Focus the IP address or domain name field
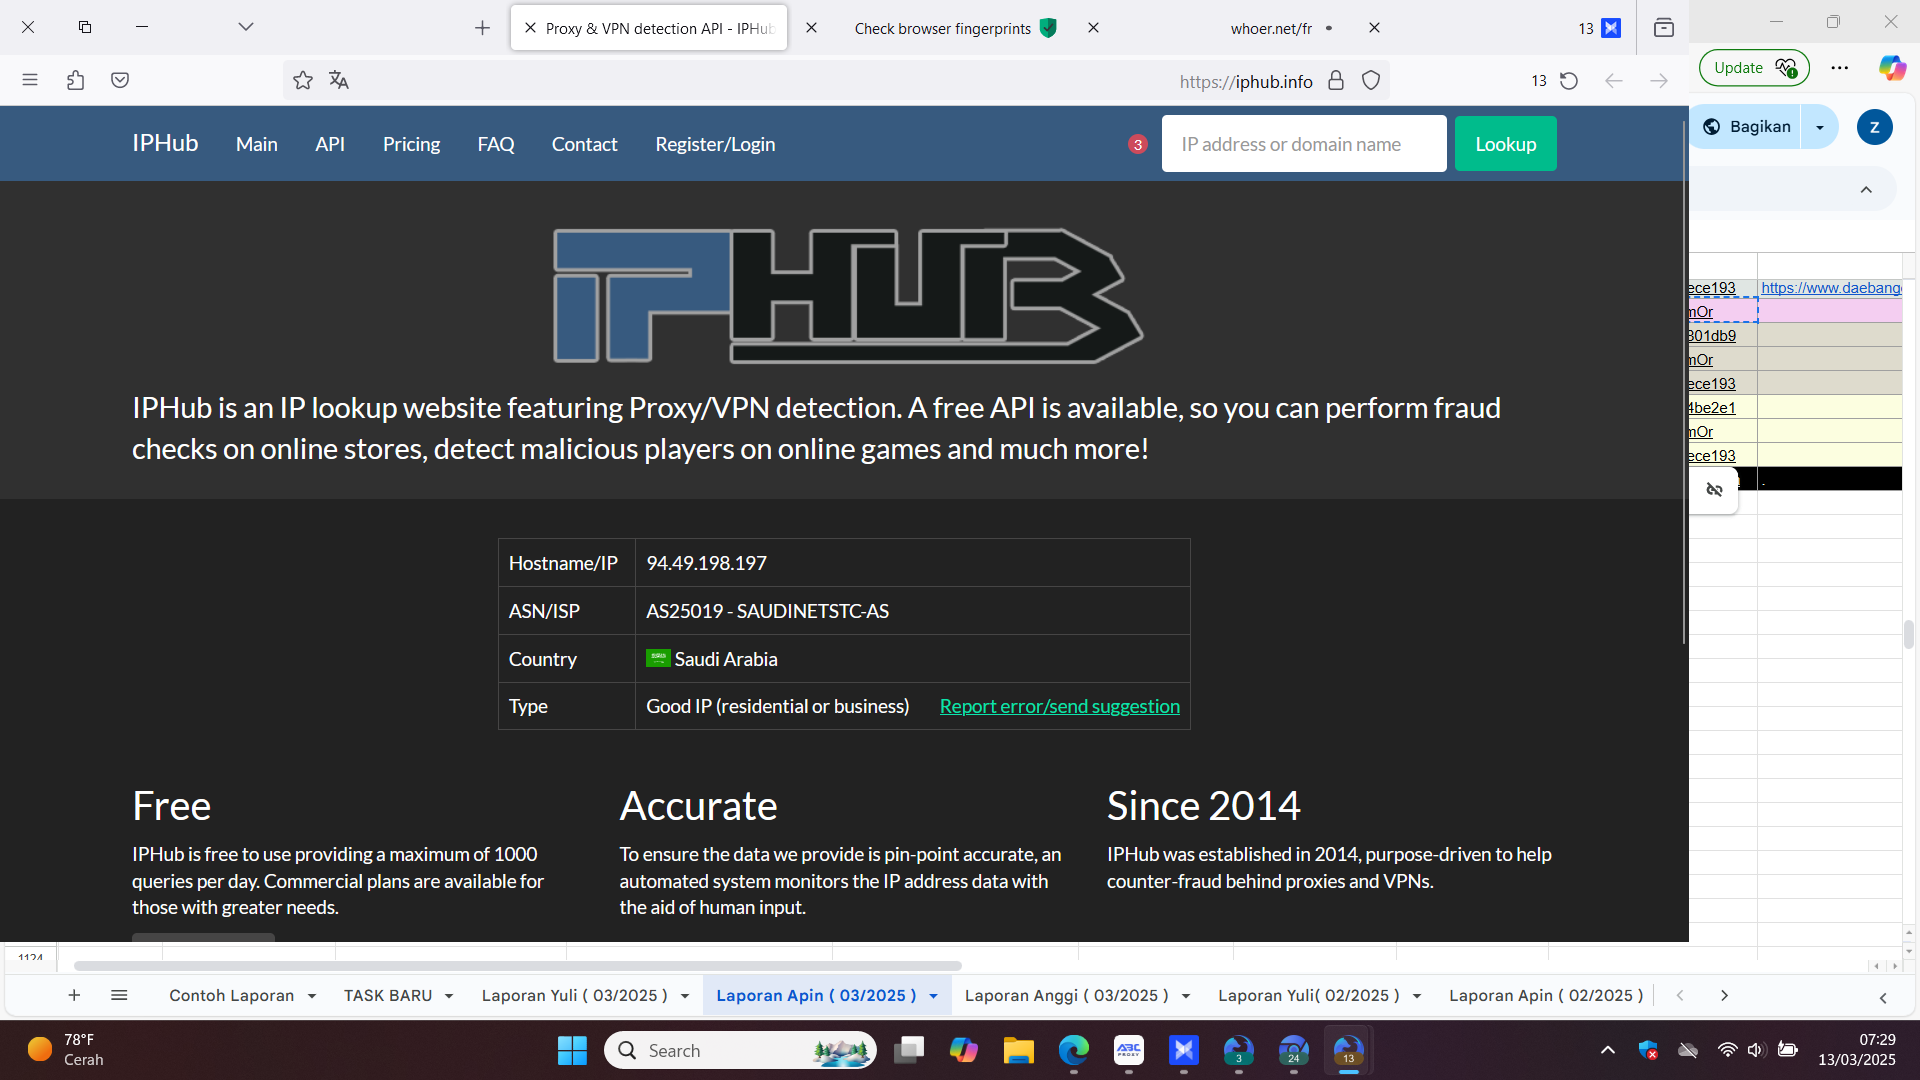Image resolution: width=1920 pixels, height=1080 pixels. pos(1304,143)
